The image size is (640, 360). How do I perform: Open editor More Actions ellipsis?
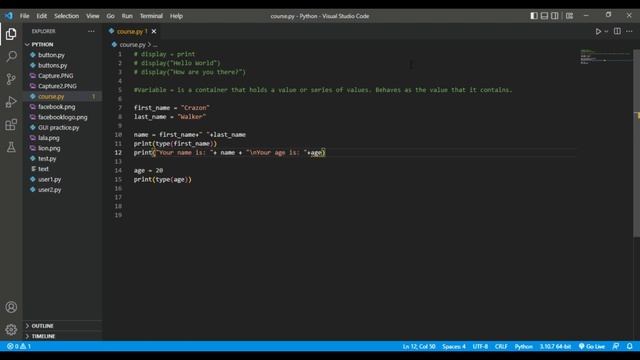629,31
